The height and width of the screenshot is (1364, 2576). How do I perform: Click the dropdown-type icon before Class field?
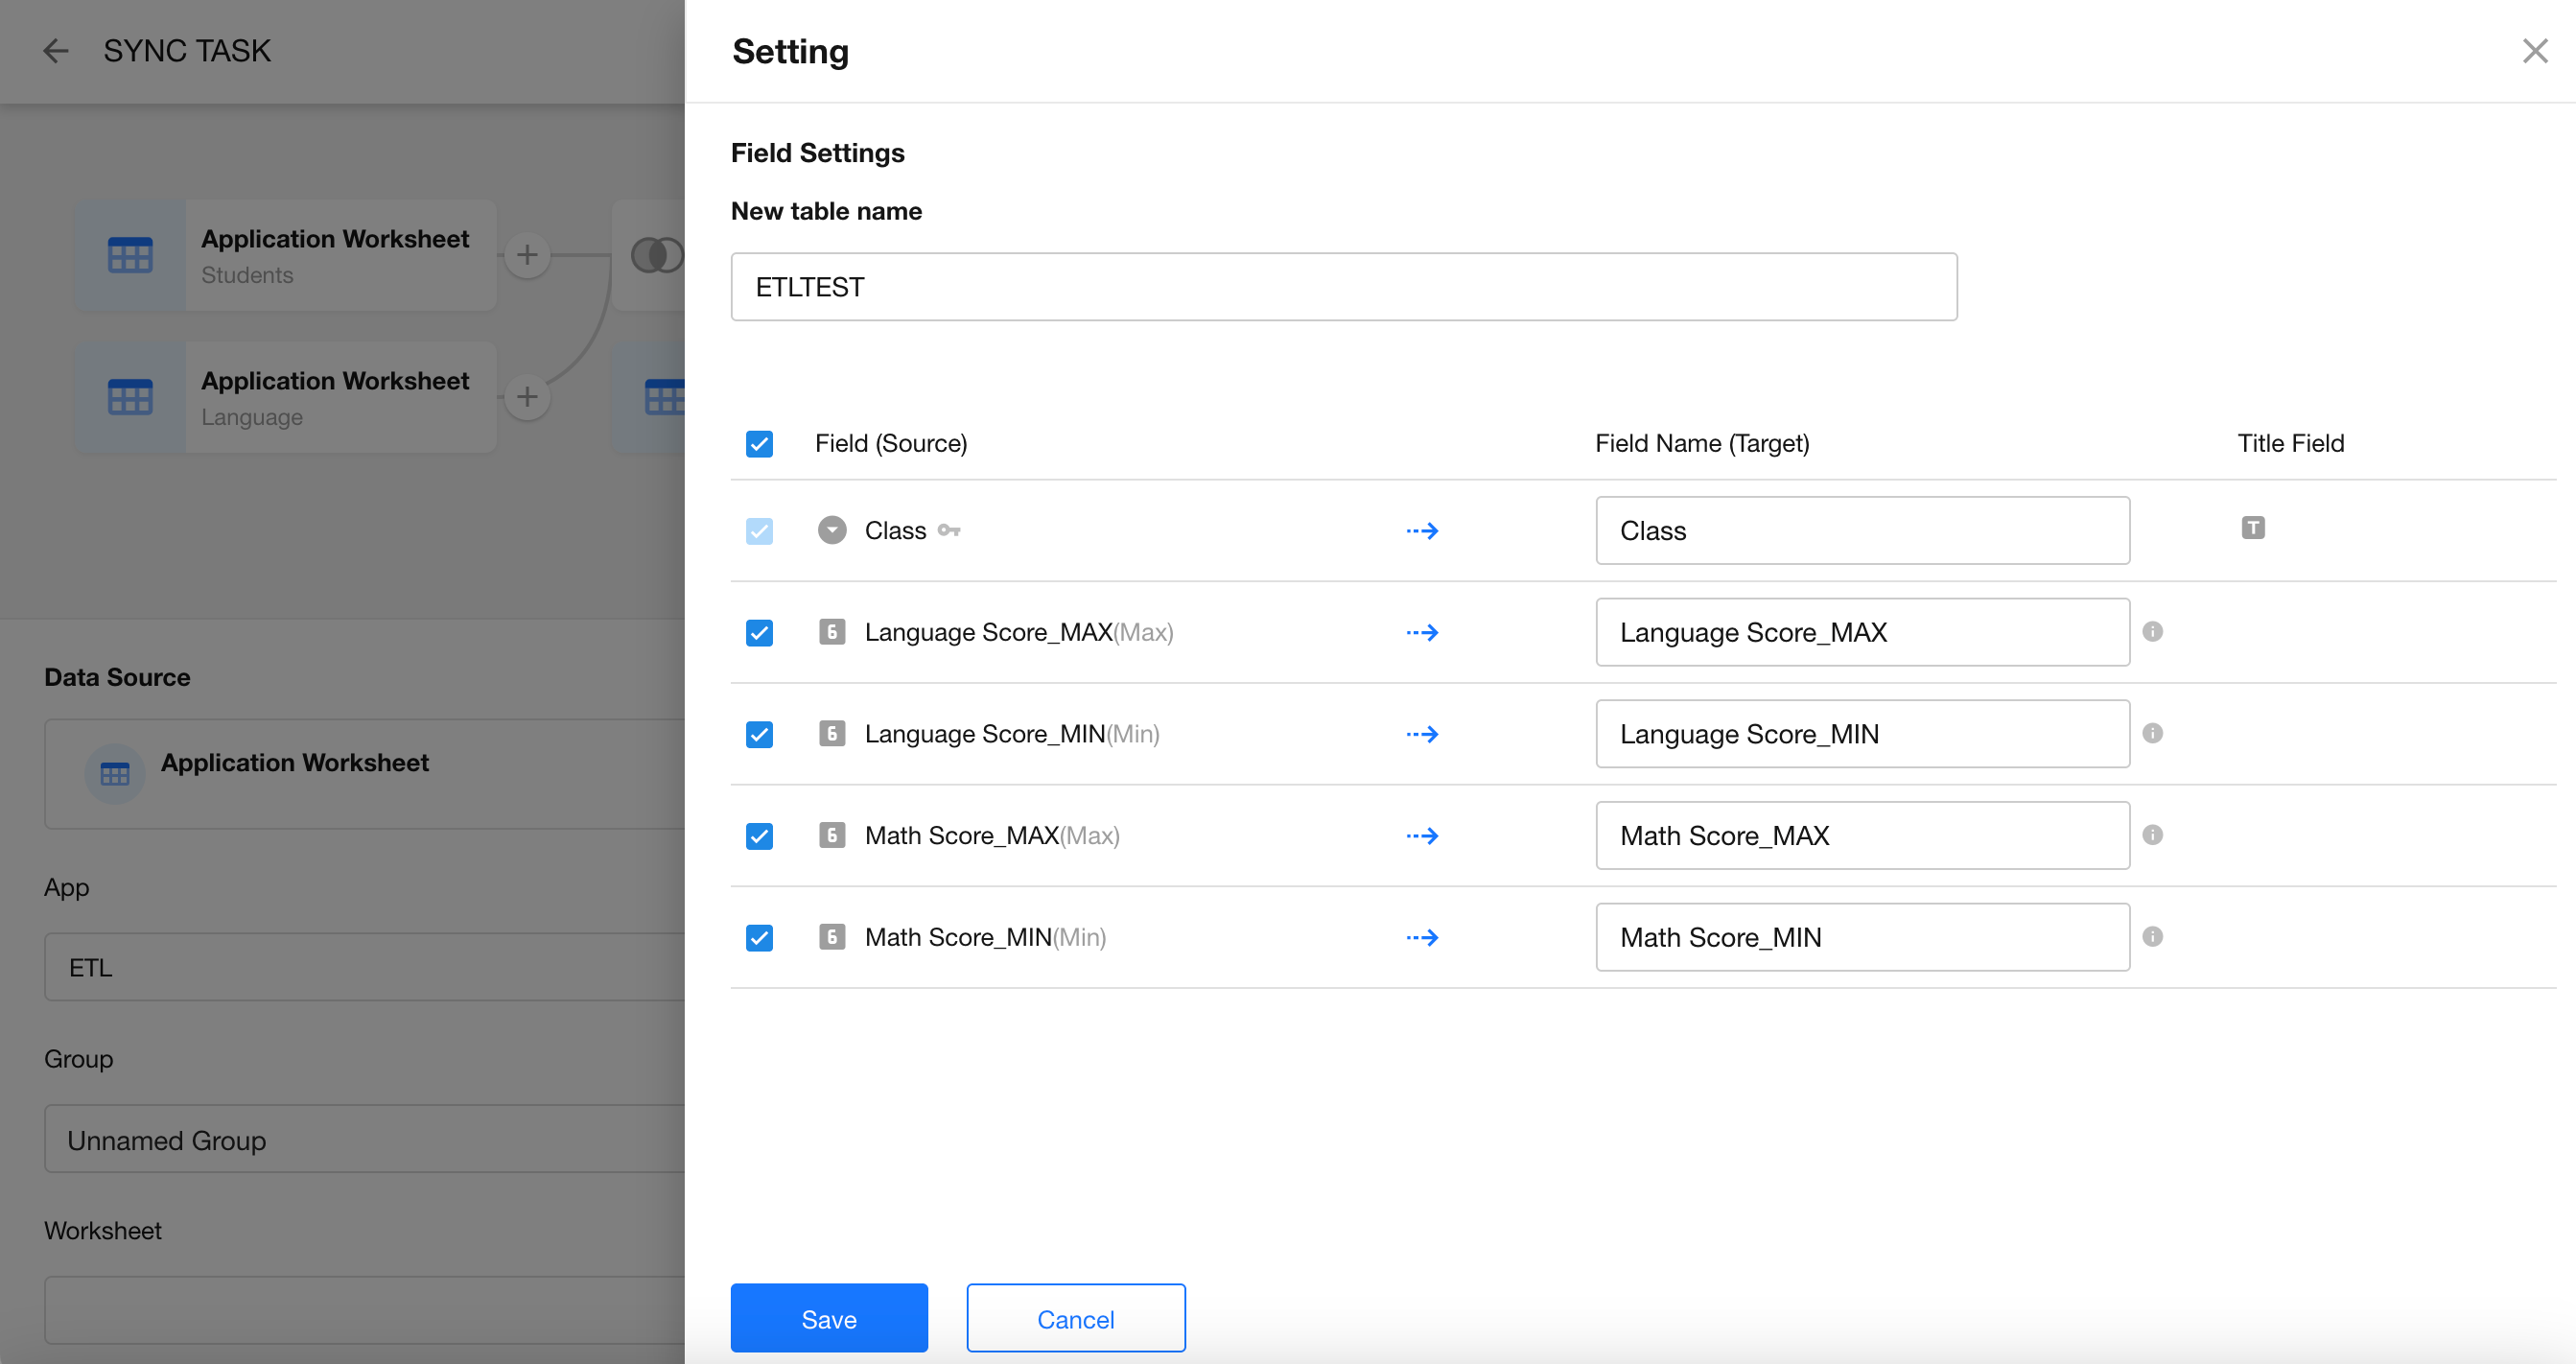click(x=831, y=530)
